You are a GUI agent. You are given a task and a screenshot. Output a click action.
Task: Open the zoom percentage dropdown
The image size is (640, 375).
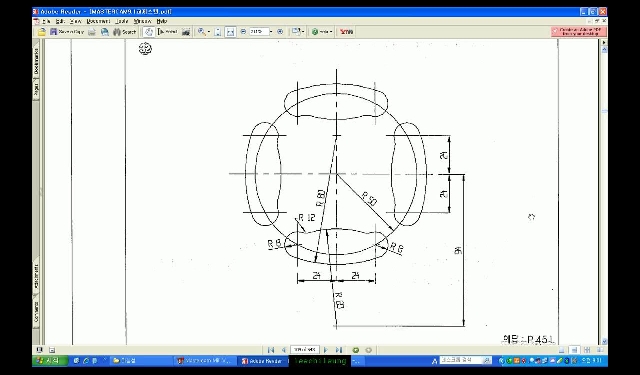(271, 31)
